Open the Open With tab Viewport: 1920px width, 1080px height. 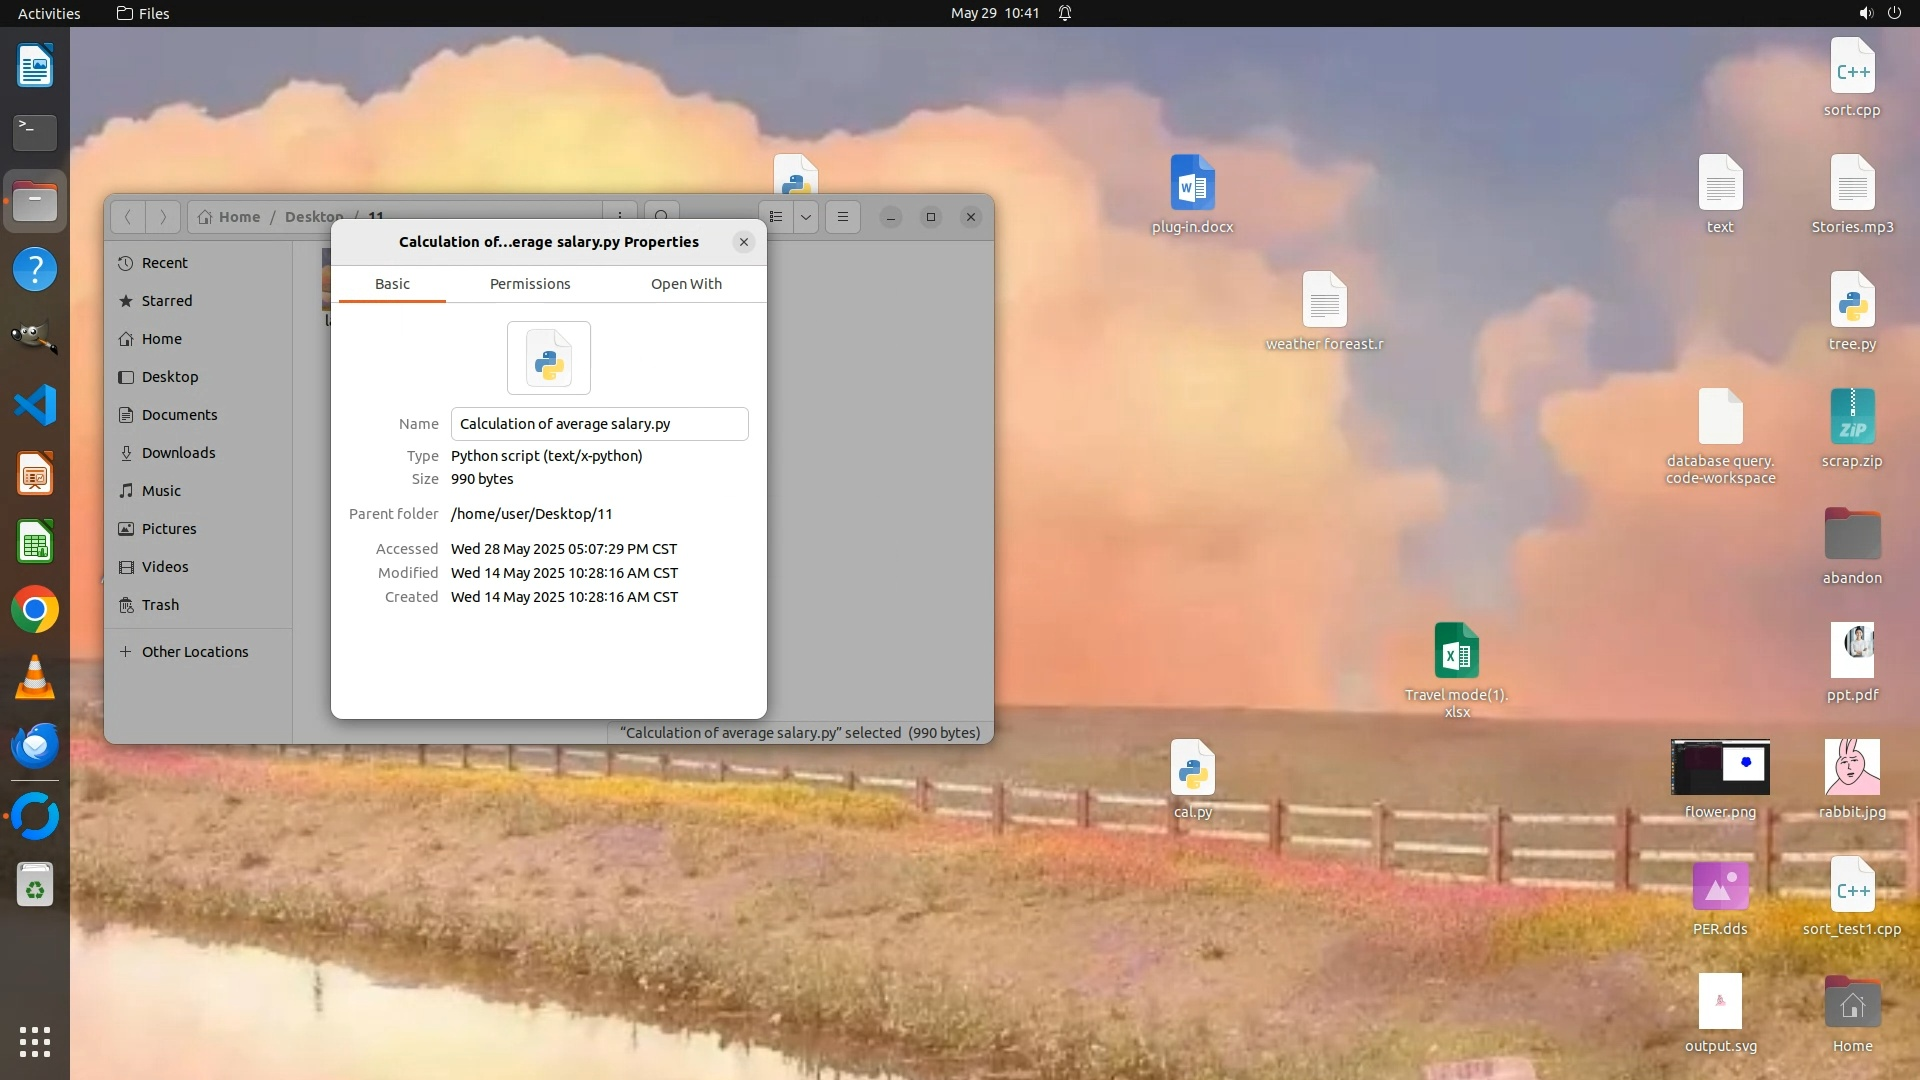(x=686, y=284)
